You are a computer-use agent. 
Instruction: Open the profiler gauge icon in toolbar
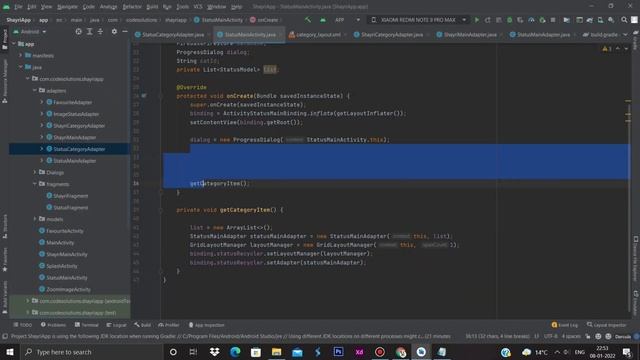pos(531,20)
